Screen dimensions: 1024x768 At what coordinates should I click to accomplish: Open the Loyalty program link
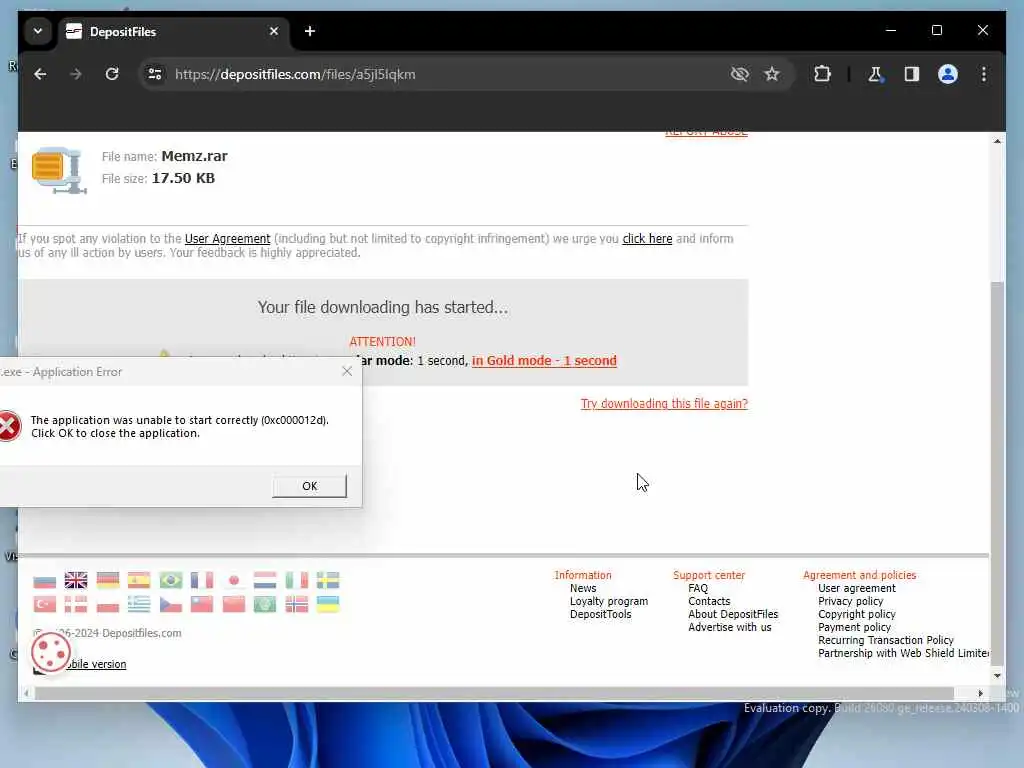tap(609, 601)
